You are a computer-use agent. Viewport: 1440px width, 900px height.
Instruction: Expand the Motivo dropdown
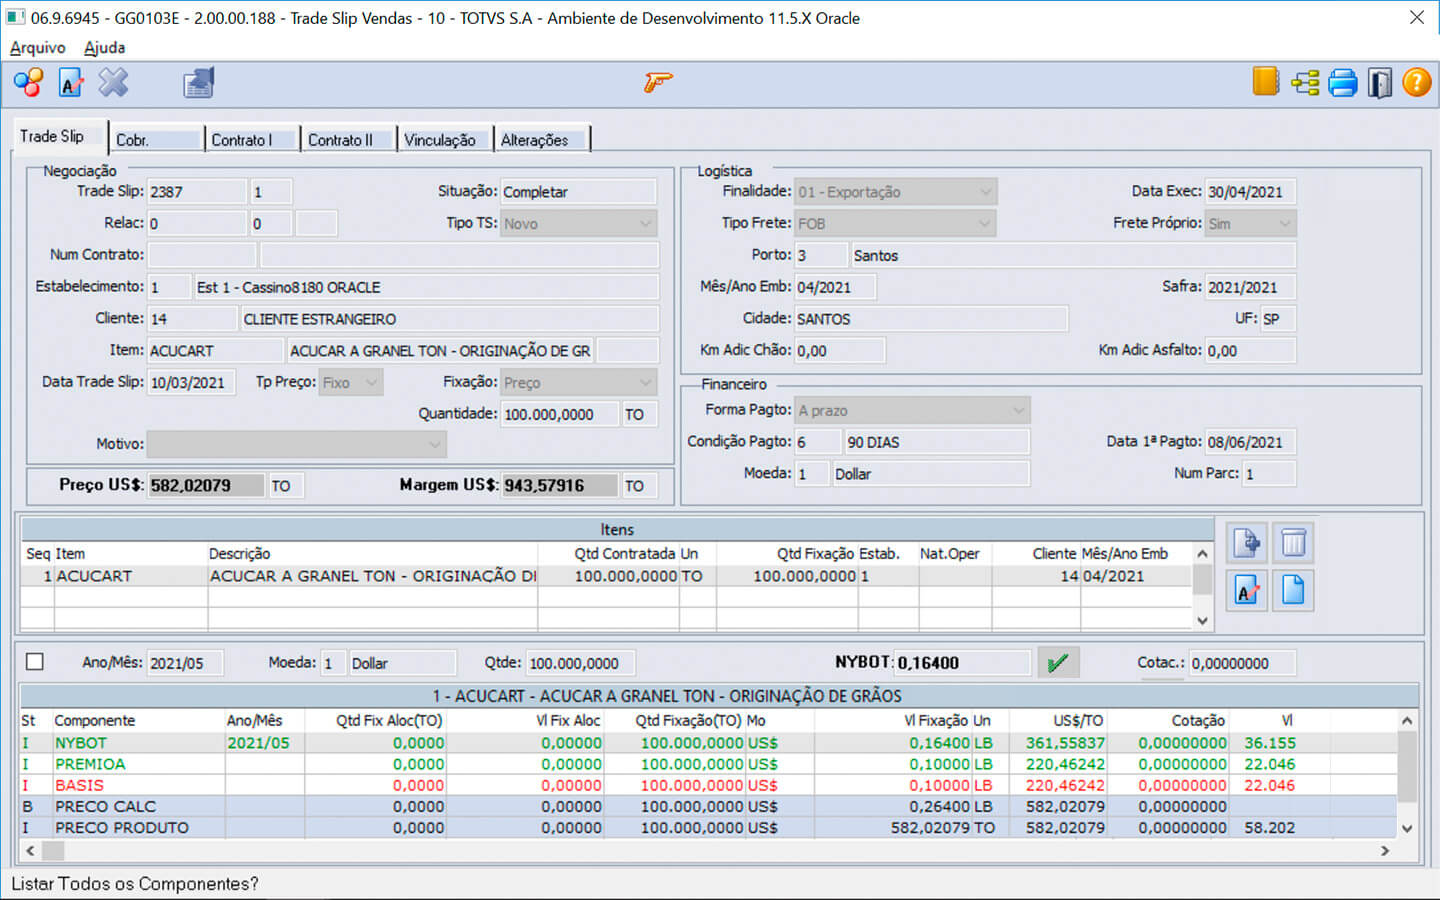point(435,444)
